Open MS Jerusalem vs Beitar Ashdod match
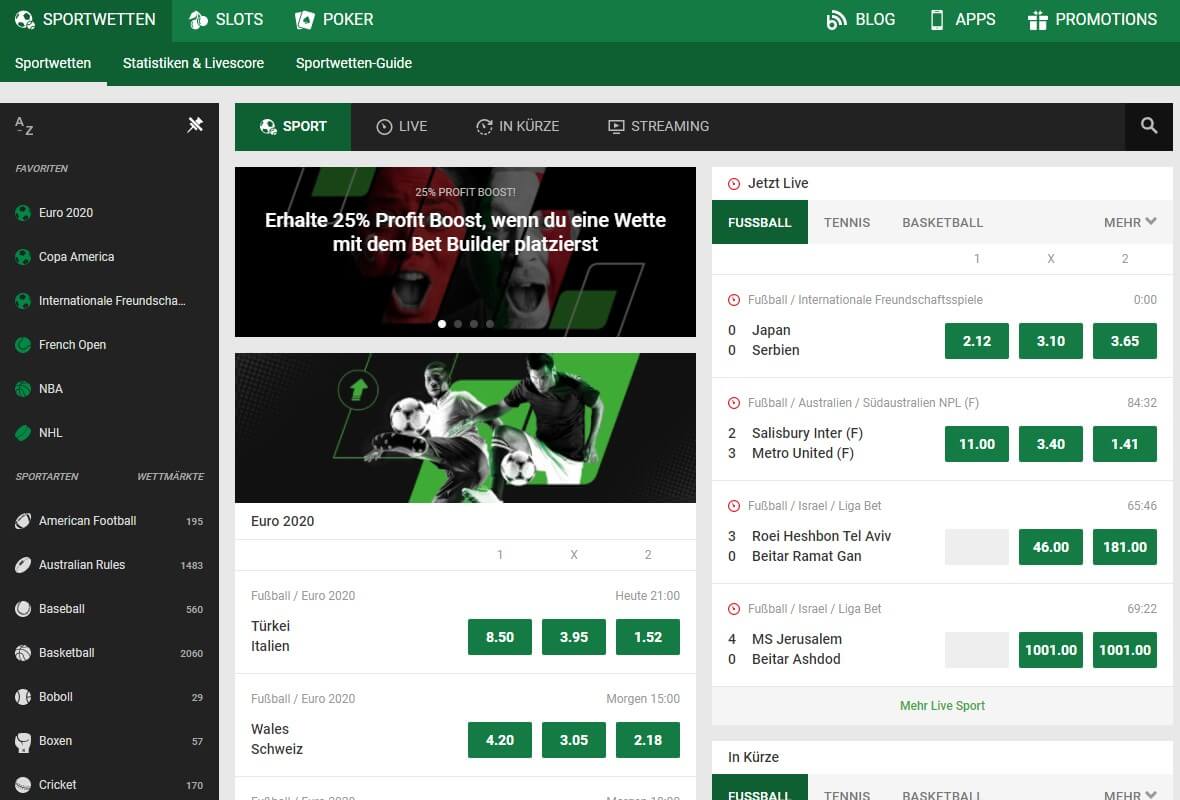This screenshot has width=1180, height=800. pos(796,649)
